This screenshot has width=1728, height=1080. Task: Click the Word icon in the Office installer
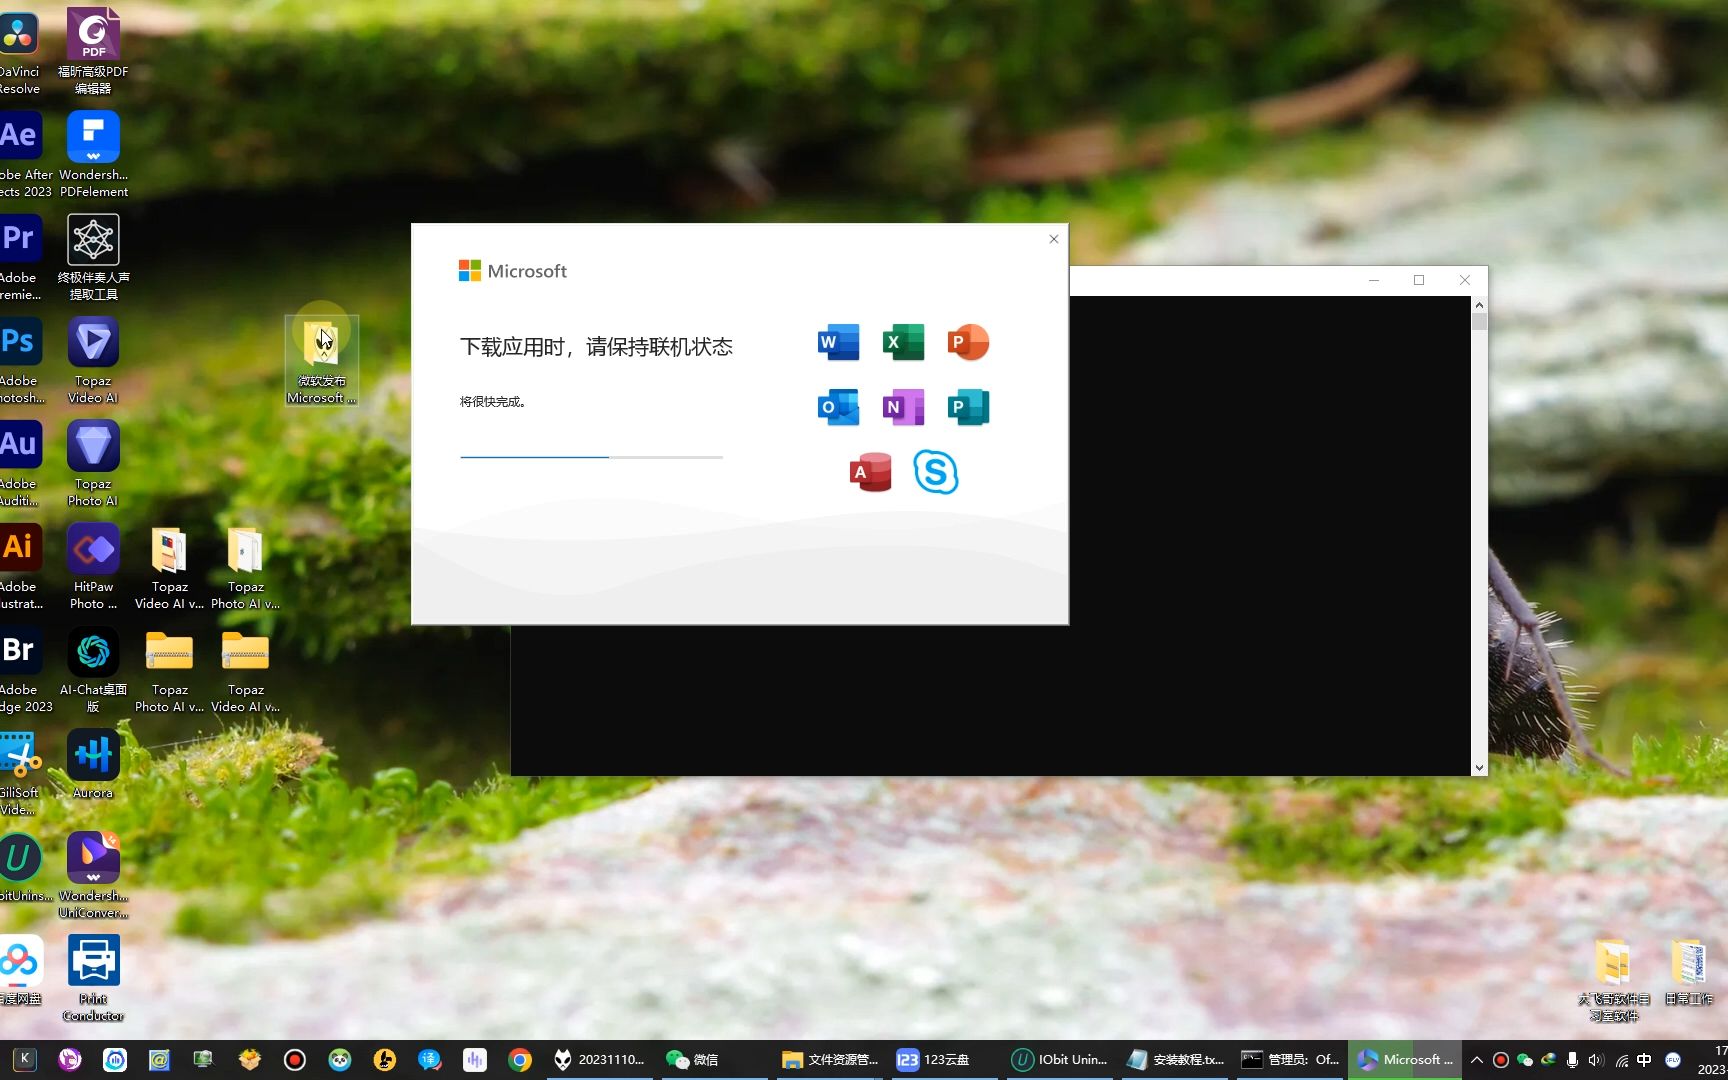pos(838,342)
